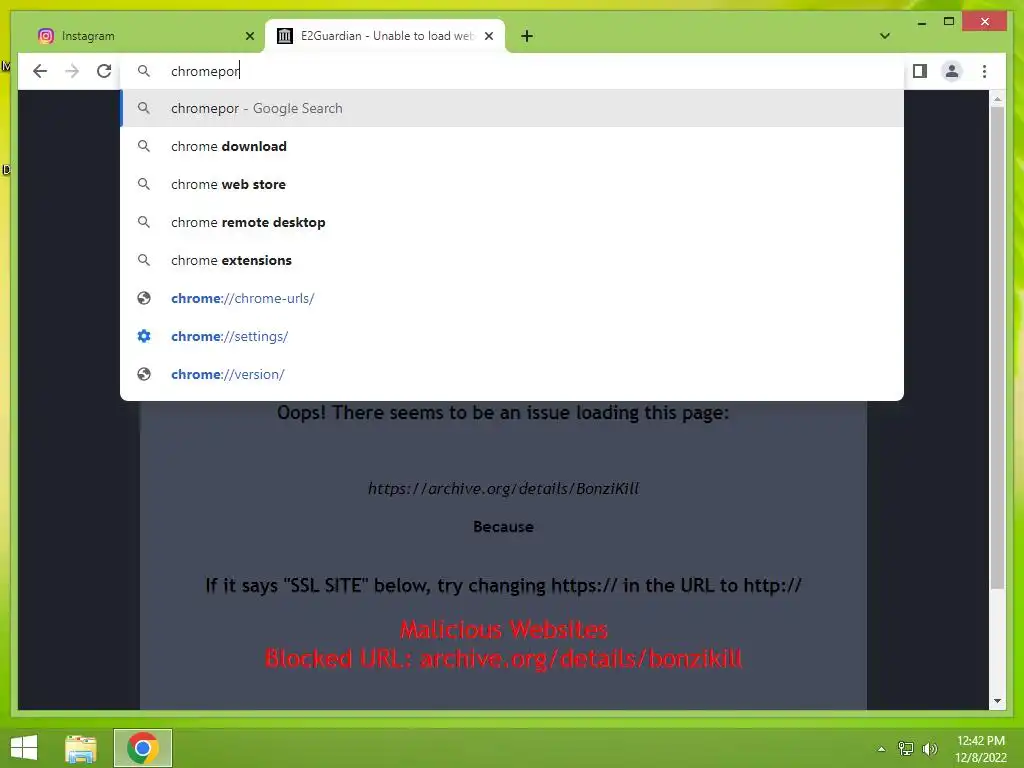The height and width of the screenshot is (768, 1024).
Task: Click the page scrollbar up arrow
Action: 997,99
